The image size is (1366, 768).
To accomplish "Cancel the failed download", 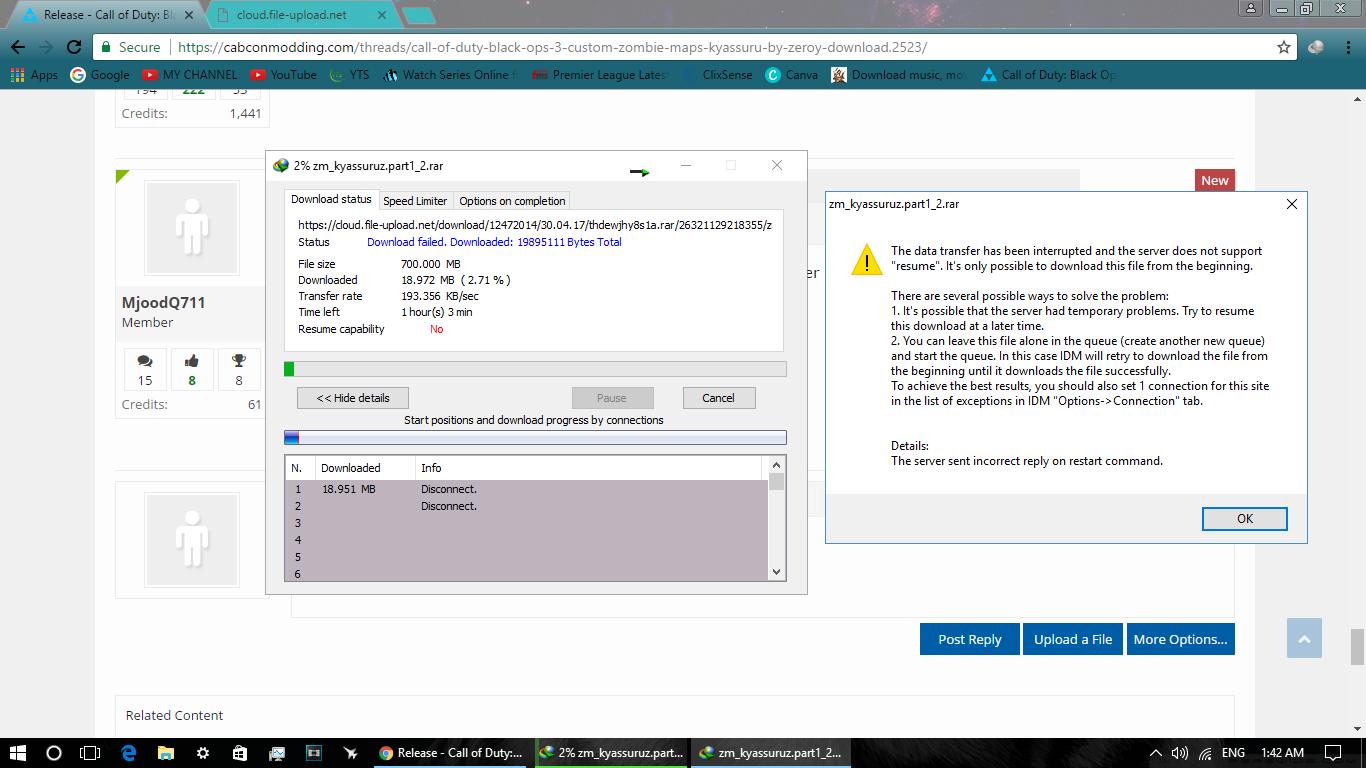I will [718, 398].
